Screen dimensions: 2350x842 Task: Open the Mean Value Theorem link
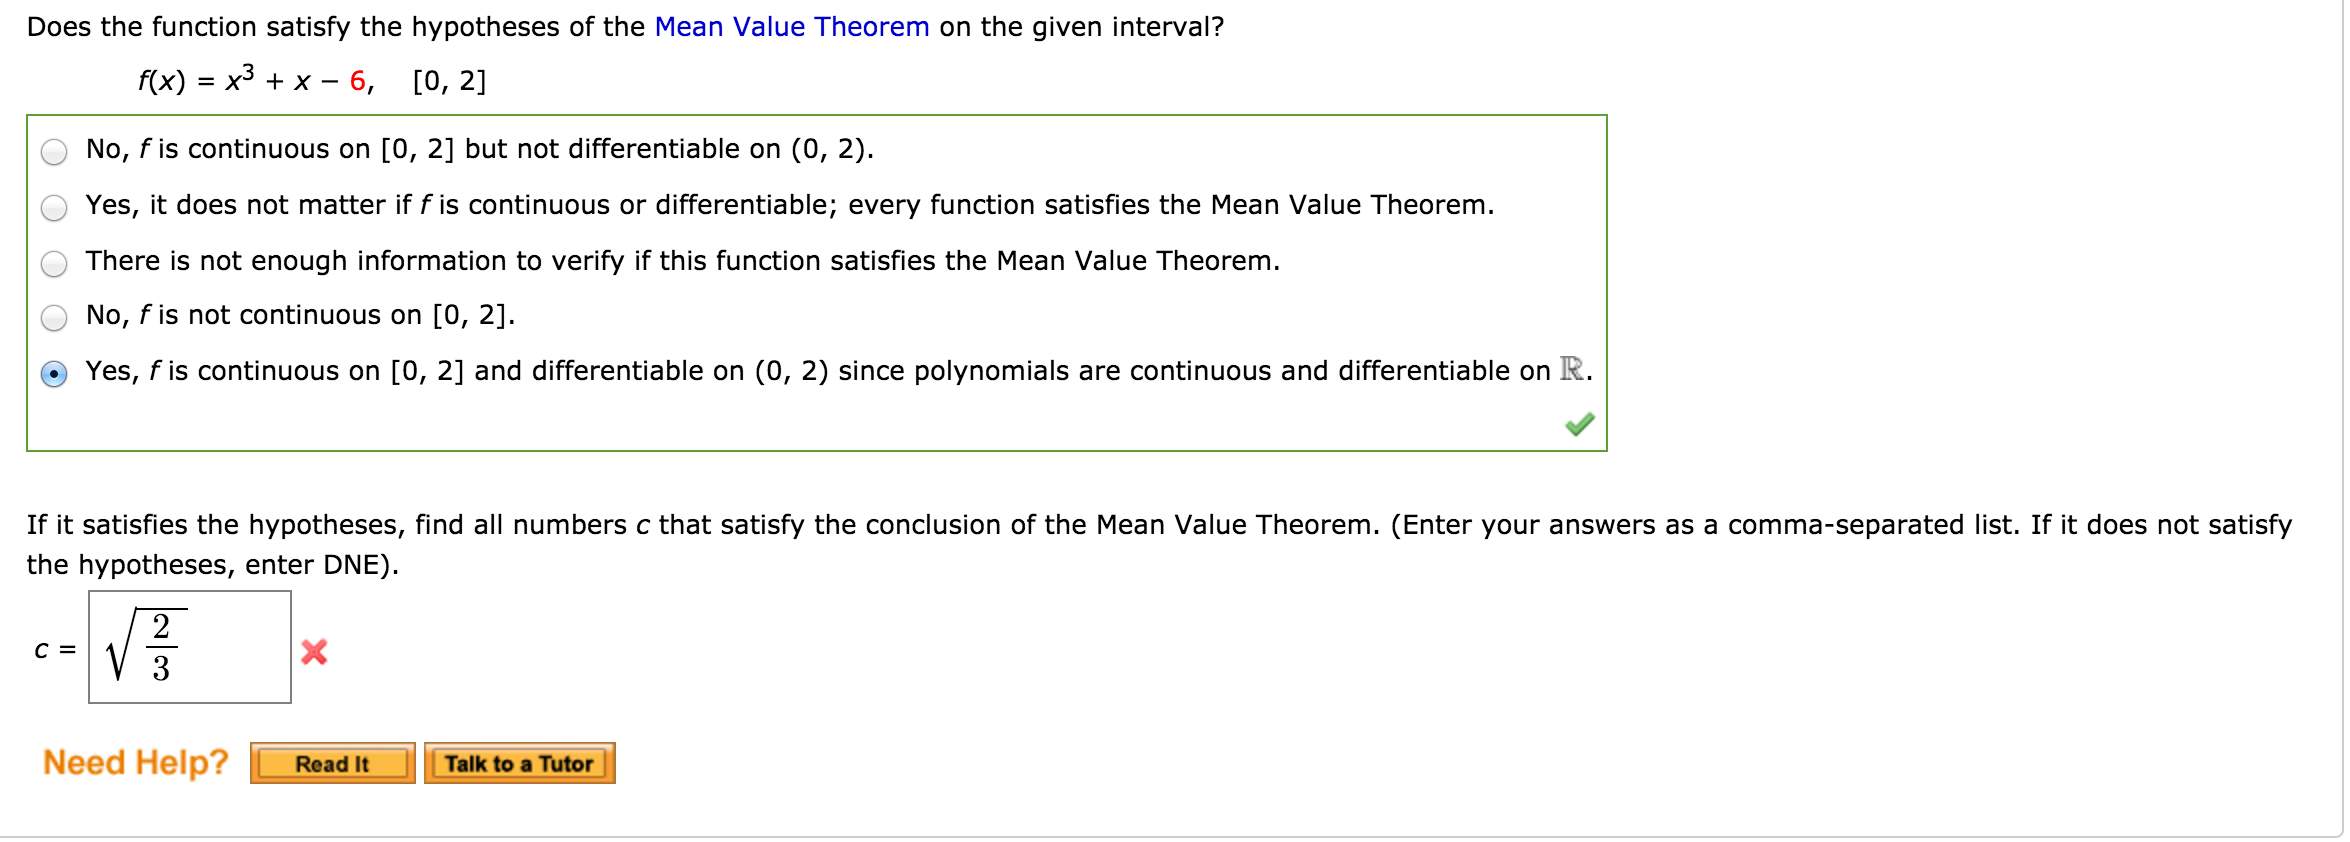[x=792, y=27]
